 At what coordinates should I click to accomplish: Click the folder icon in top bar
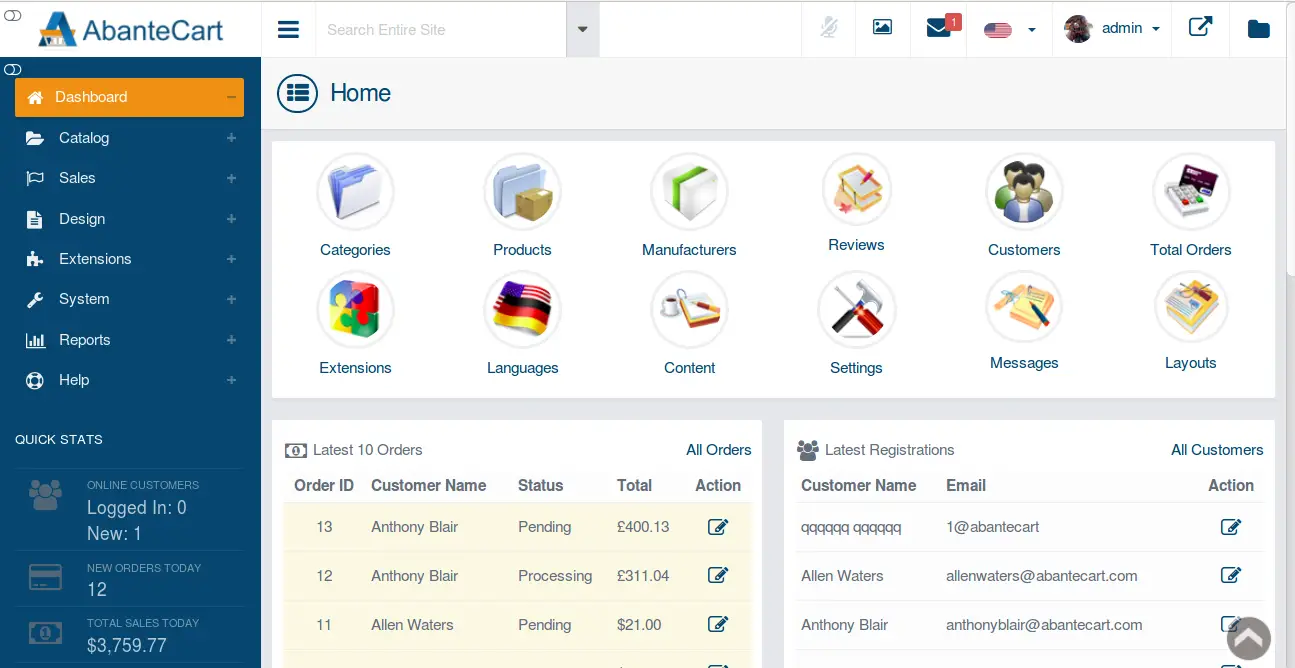pyautogui.click(x=1259, y=29)
